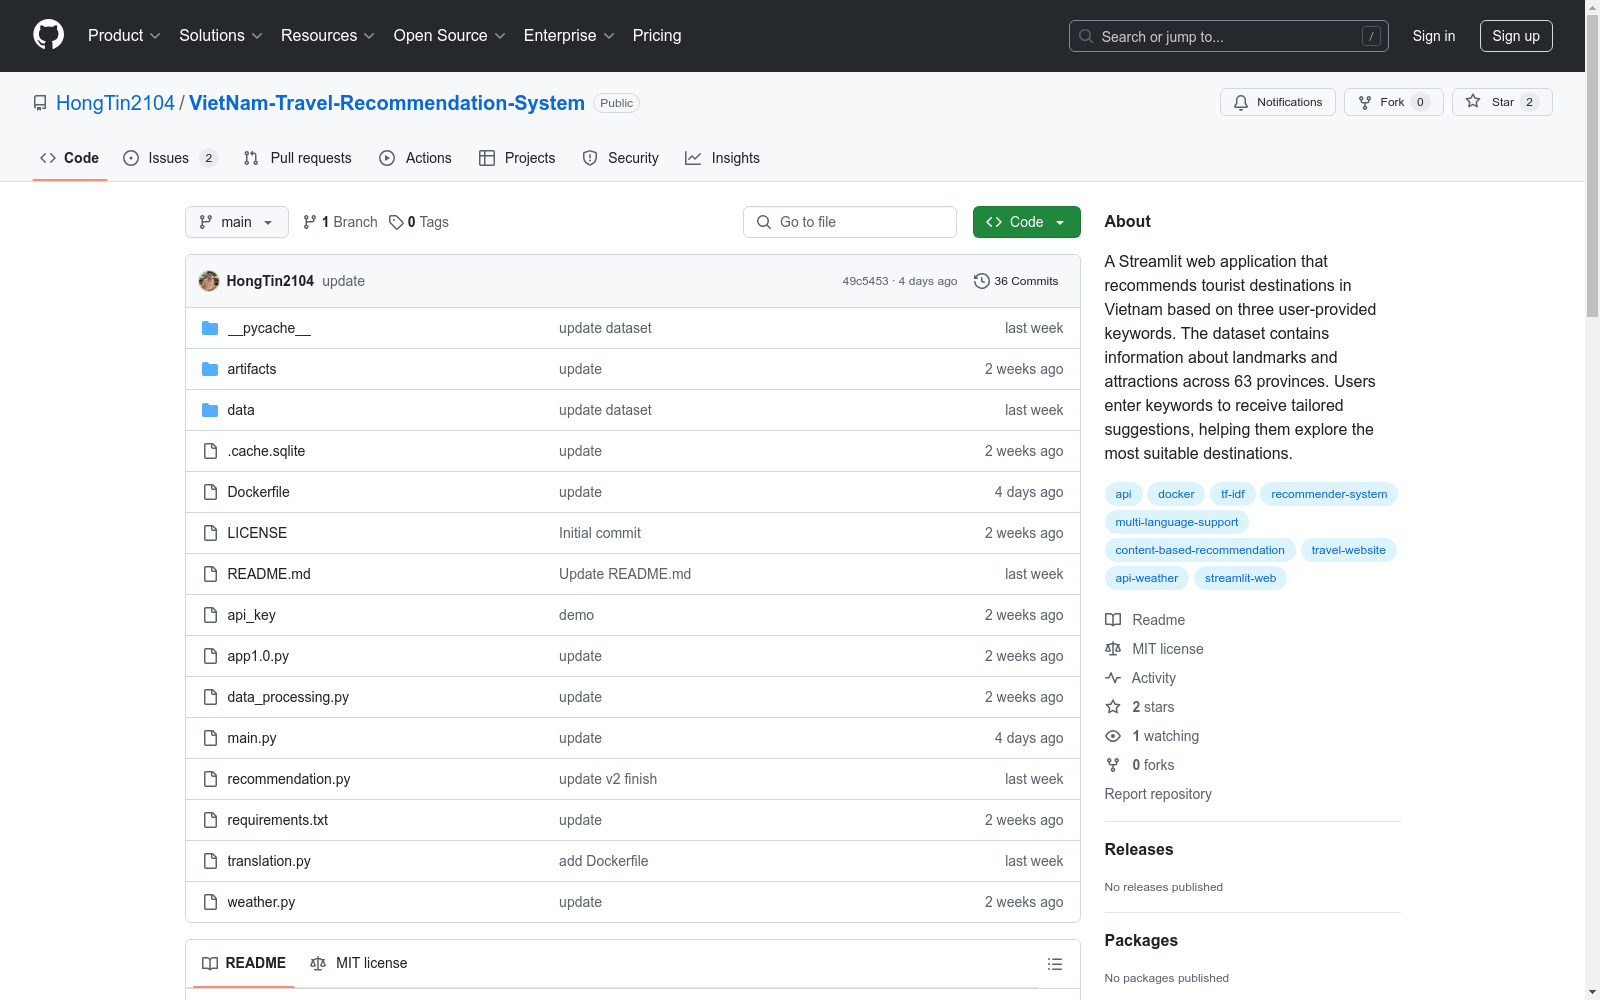
Task: Click the branch icon next to 1 Branch
Action: click(310, 222)
